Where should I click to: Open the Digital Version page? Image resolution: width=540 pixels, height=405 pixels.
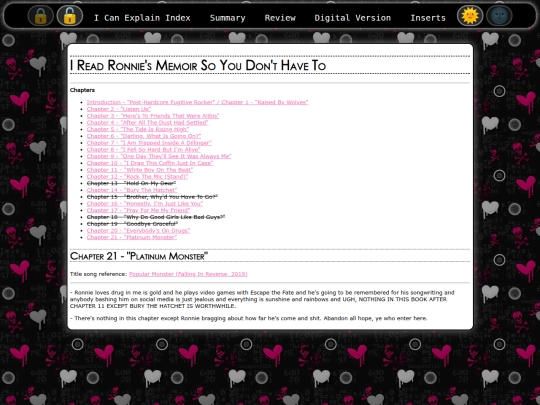353,18
